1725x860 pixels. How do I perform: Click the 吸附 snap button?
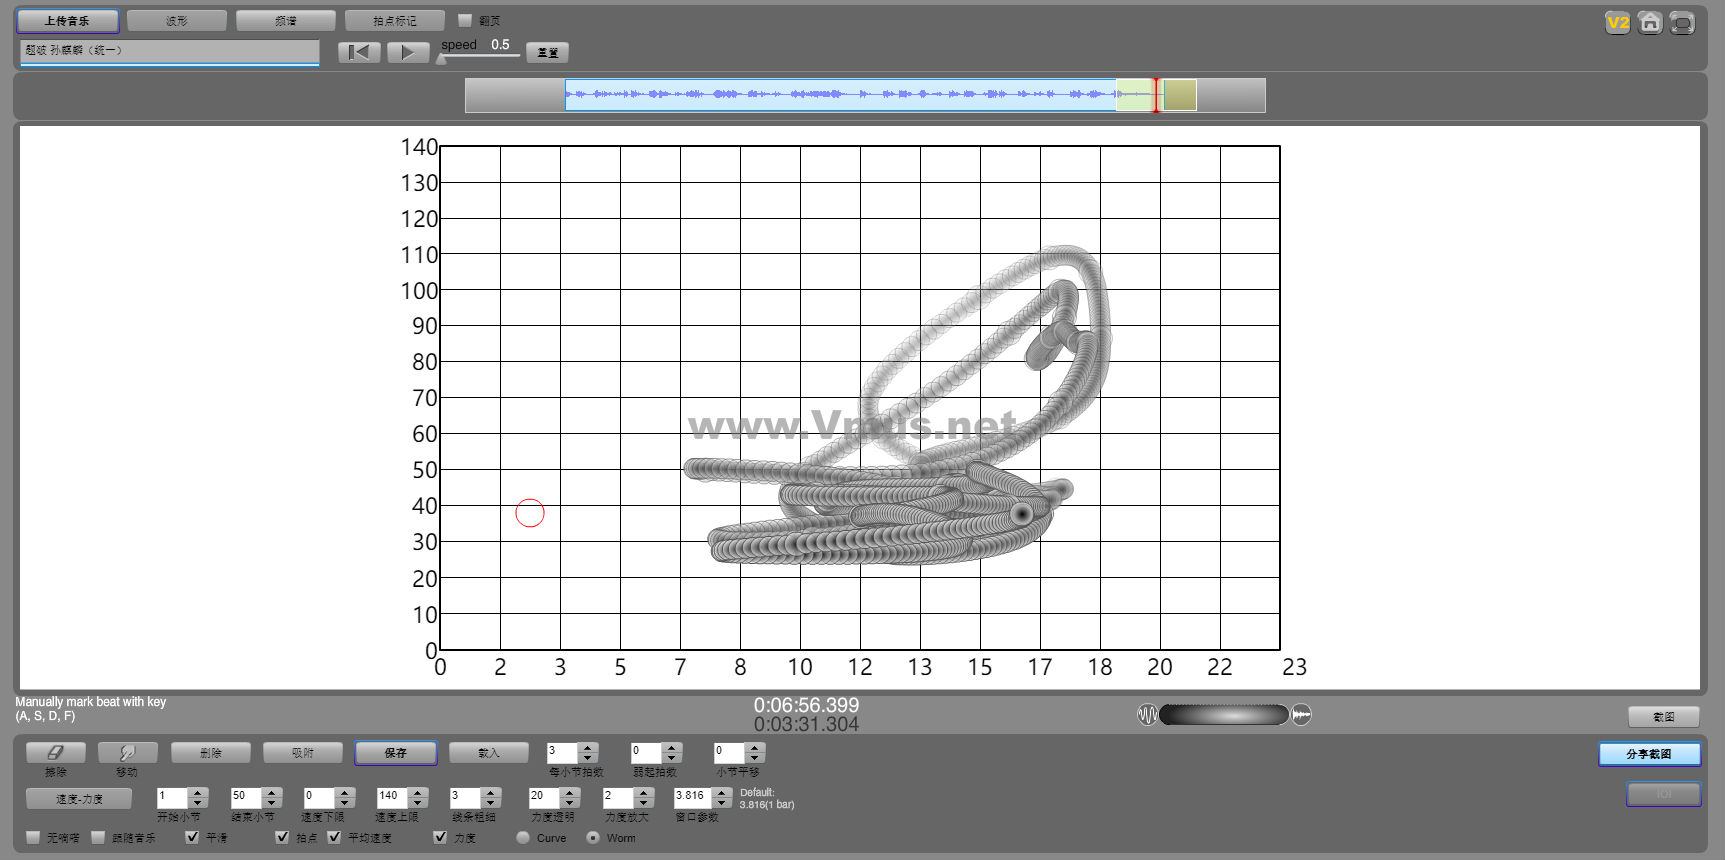[303, 752]
